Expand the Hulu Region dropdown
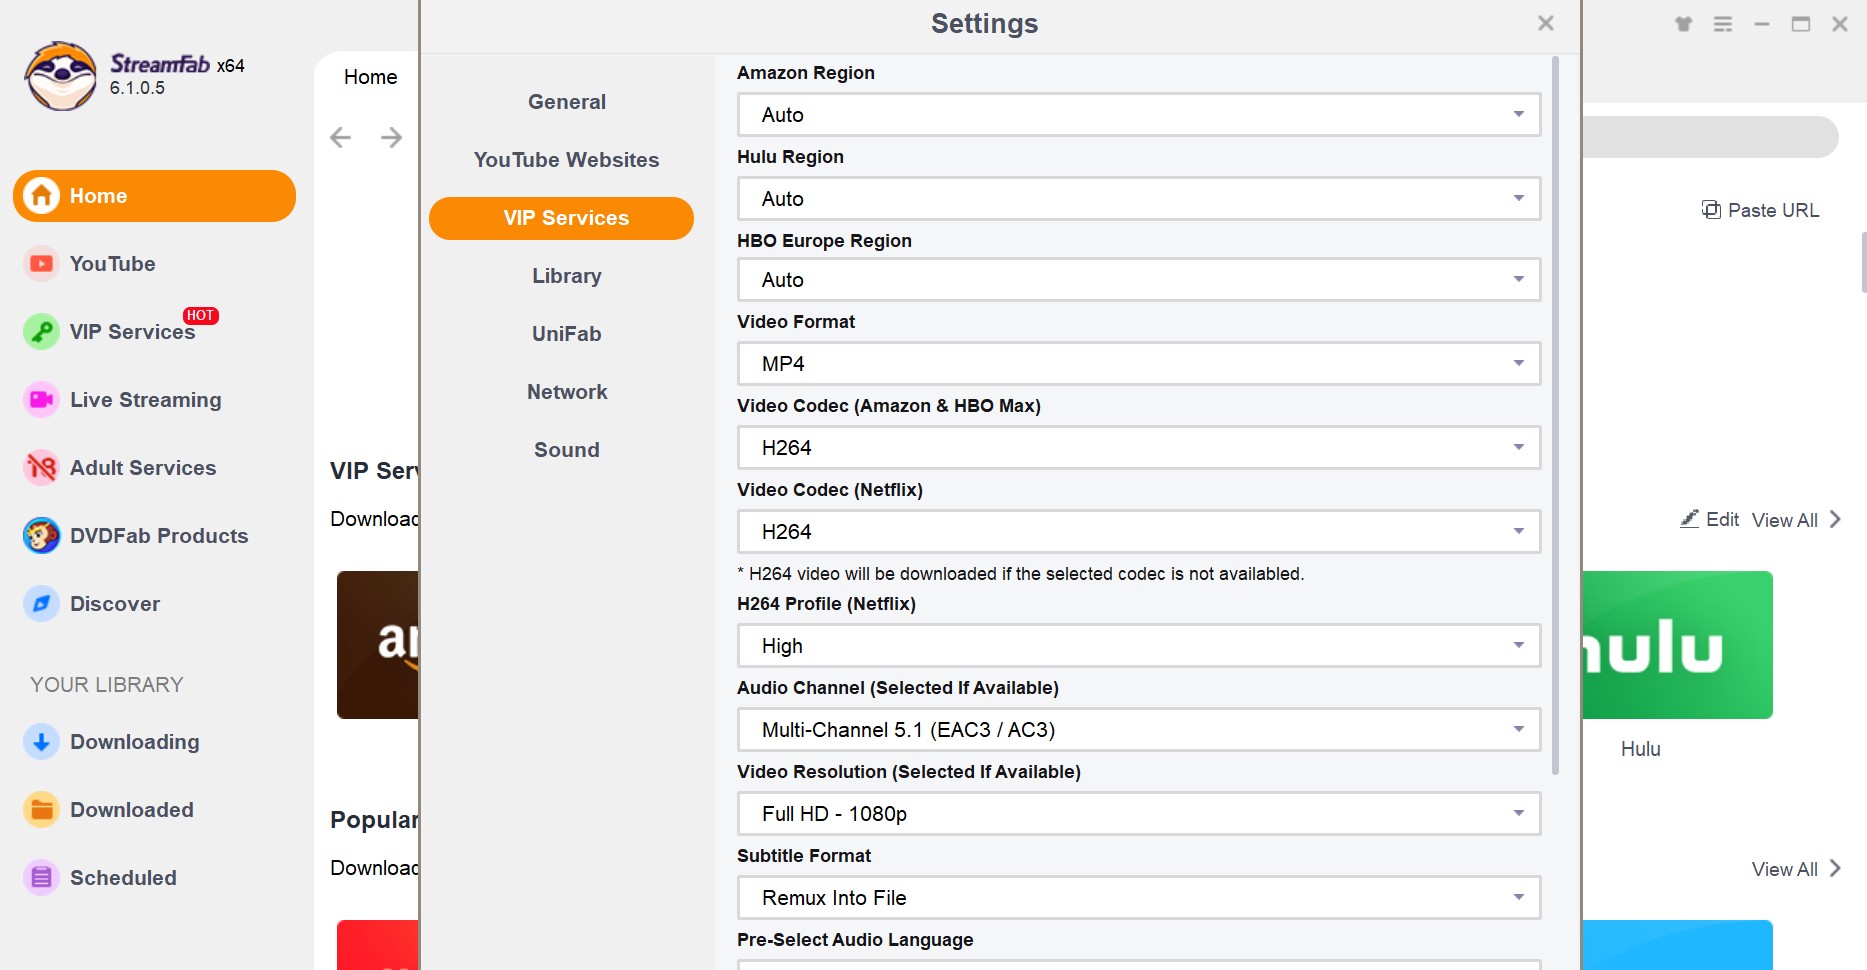The width and height of the screenshot is (1867, 970). pos(1139,199)
